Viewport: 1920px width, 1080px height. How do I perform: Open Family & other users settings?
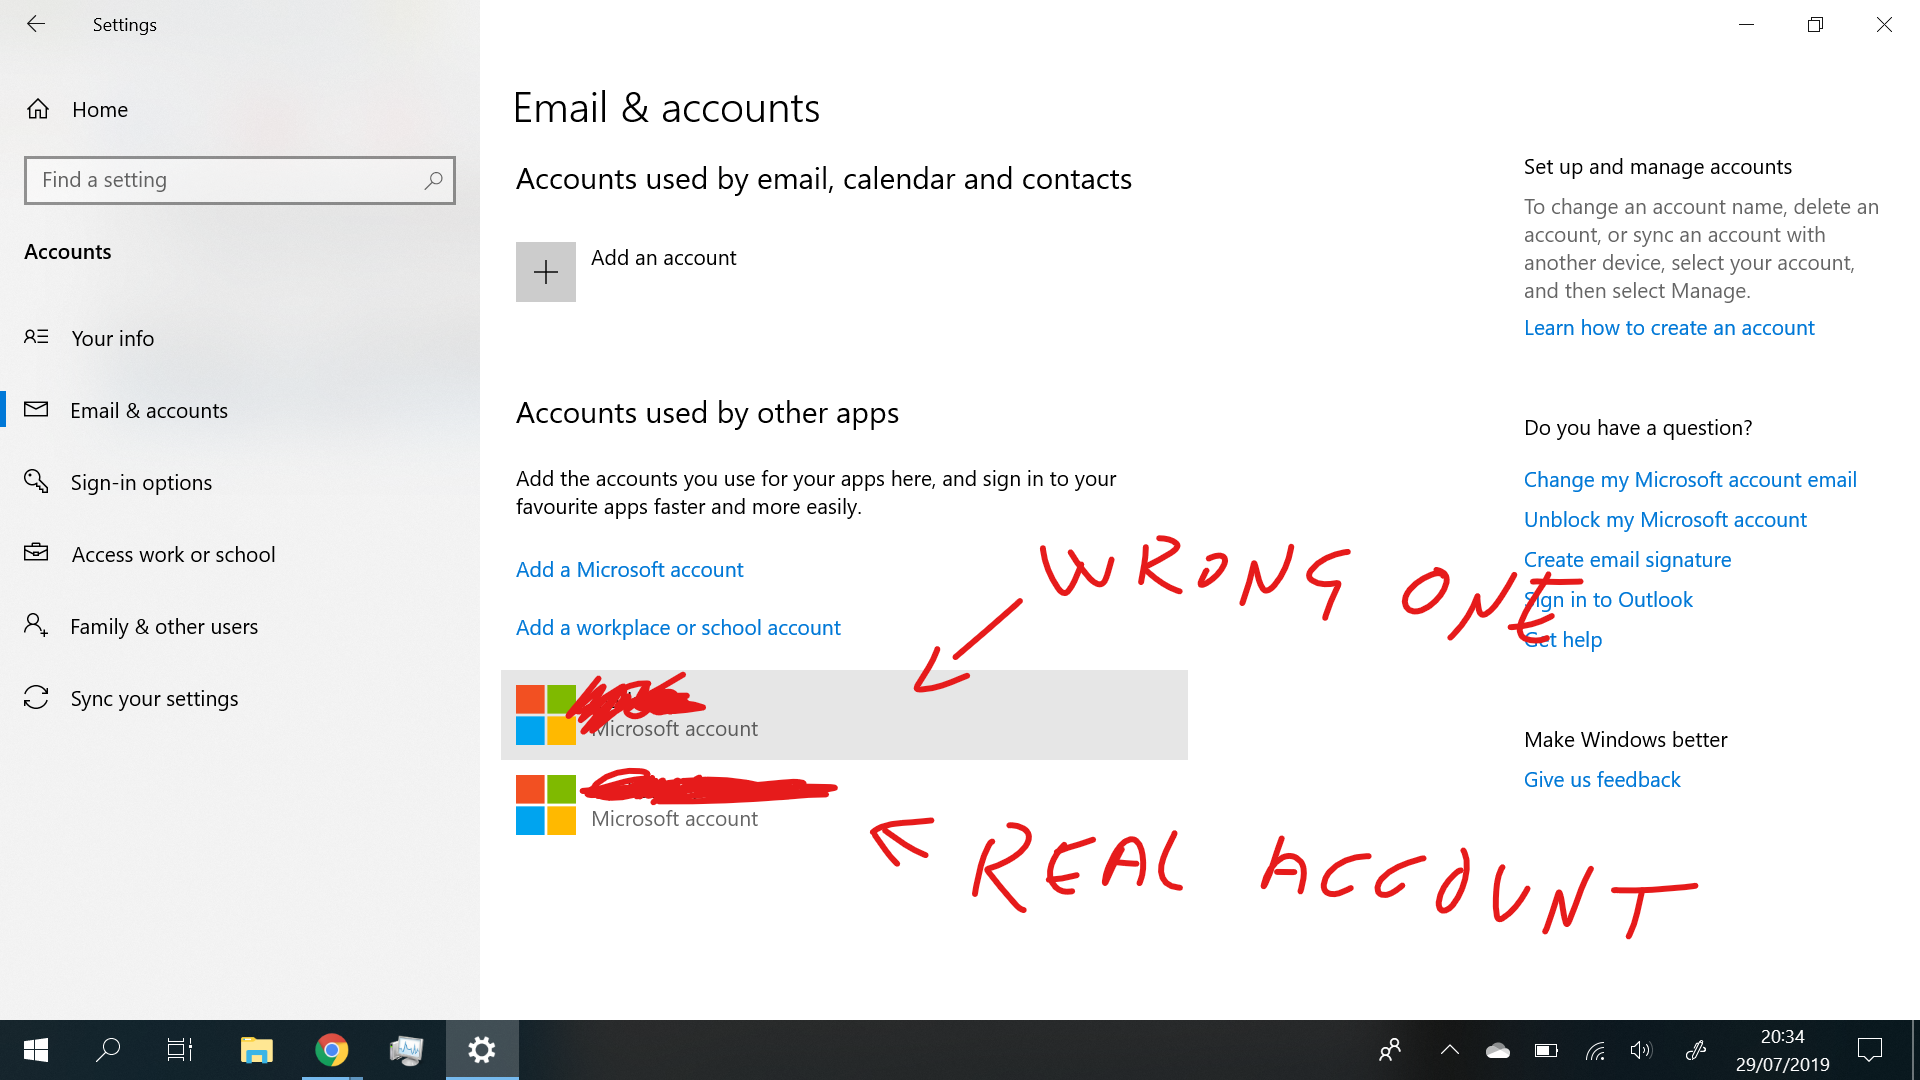[x=164, y=625]
